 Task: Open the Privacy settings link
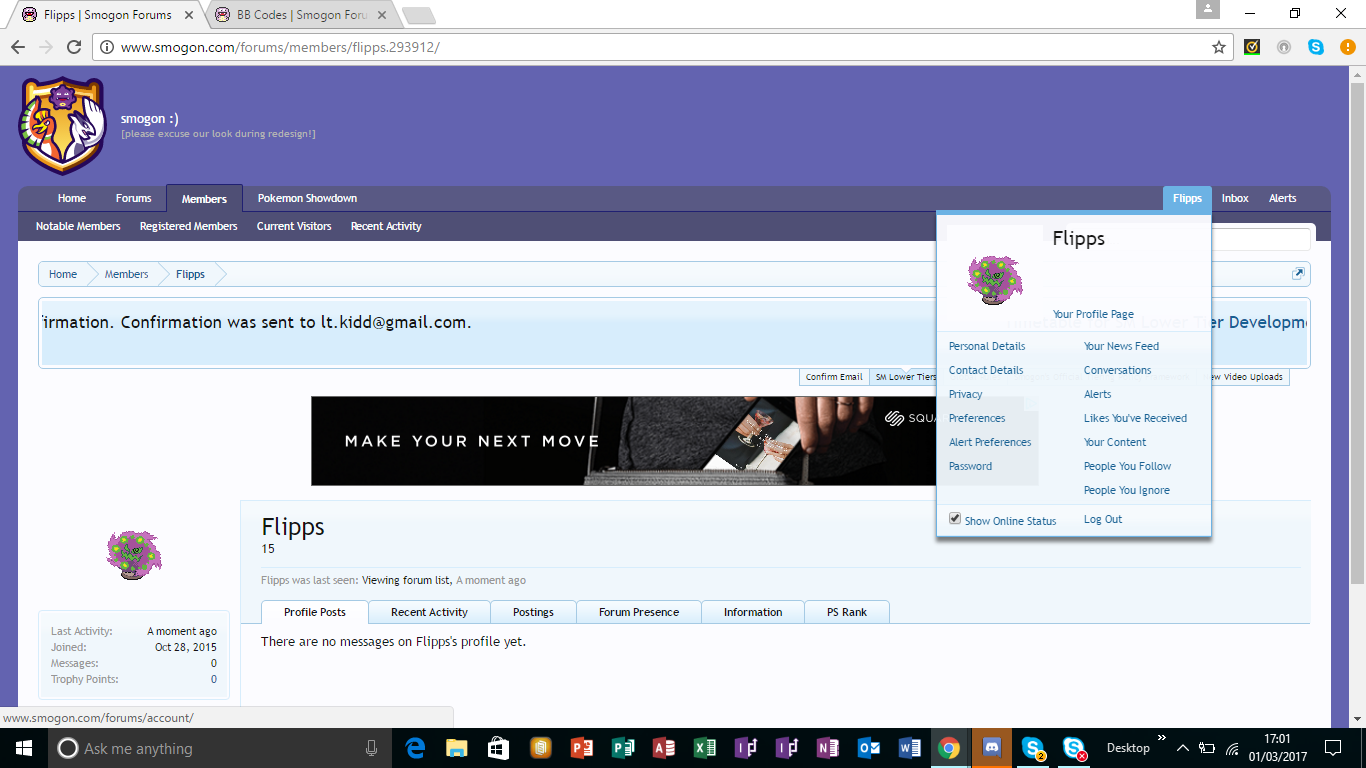[966, 394]
